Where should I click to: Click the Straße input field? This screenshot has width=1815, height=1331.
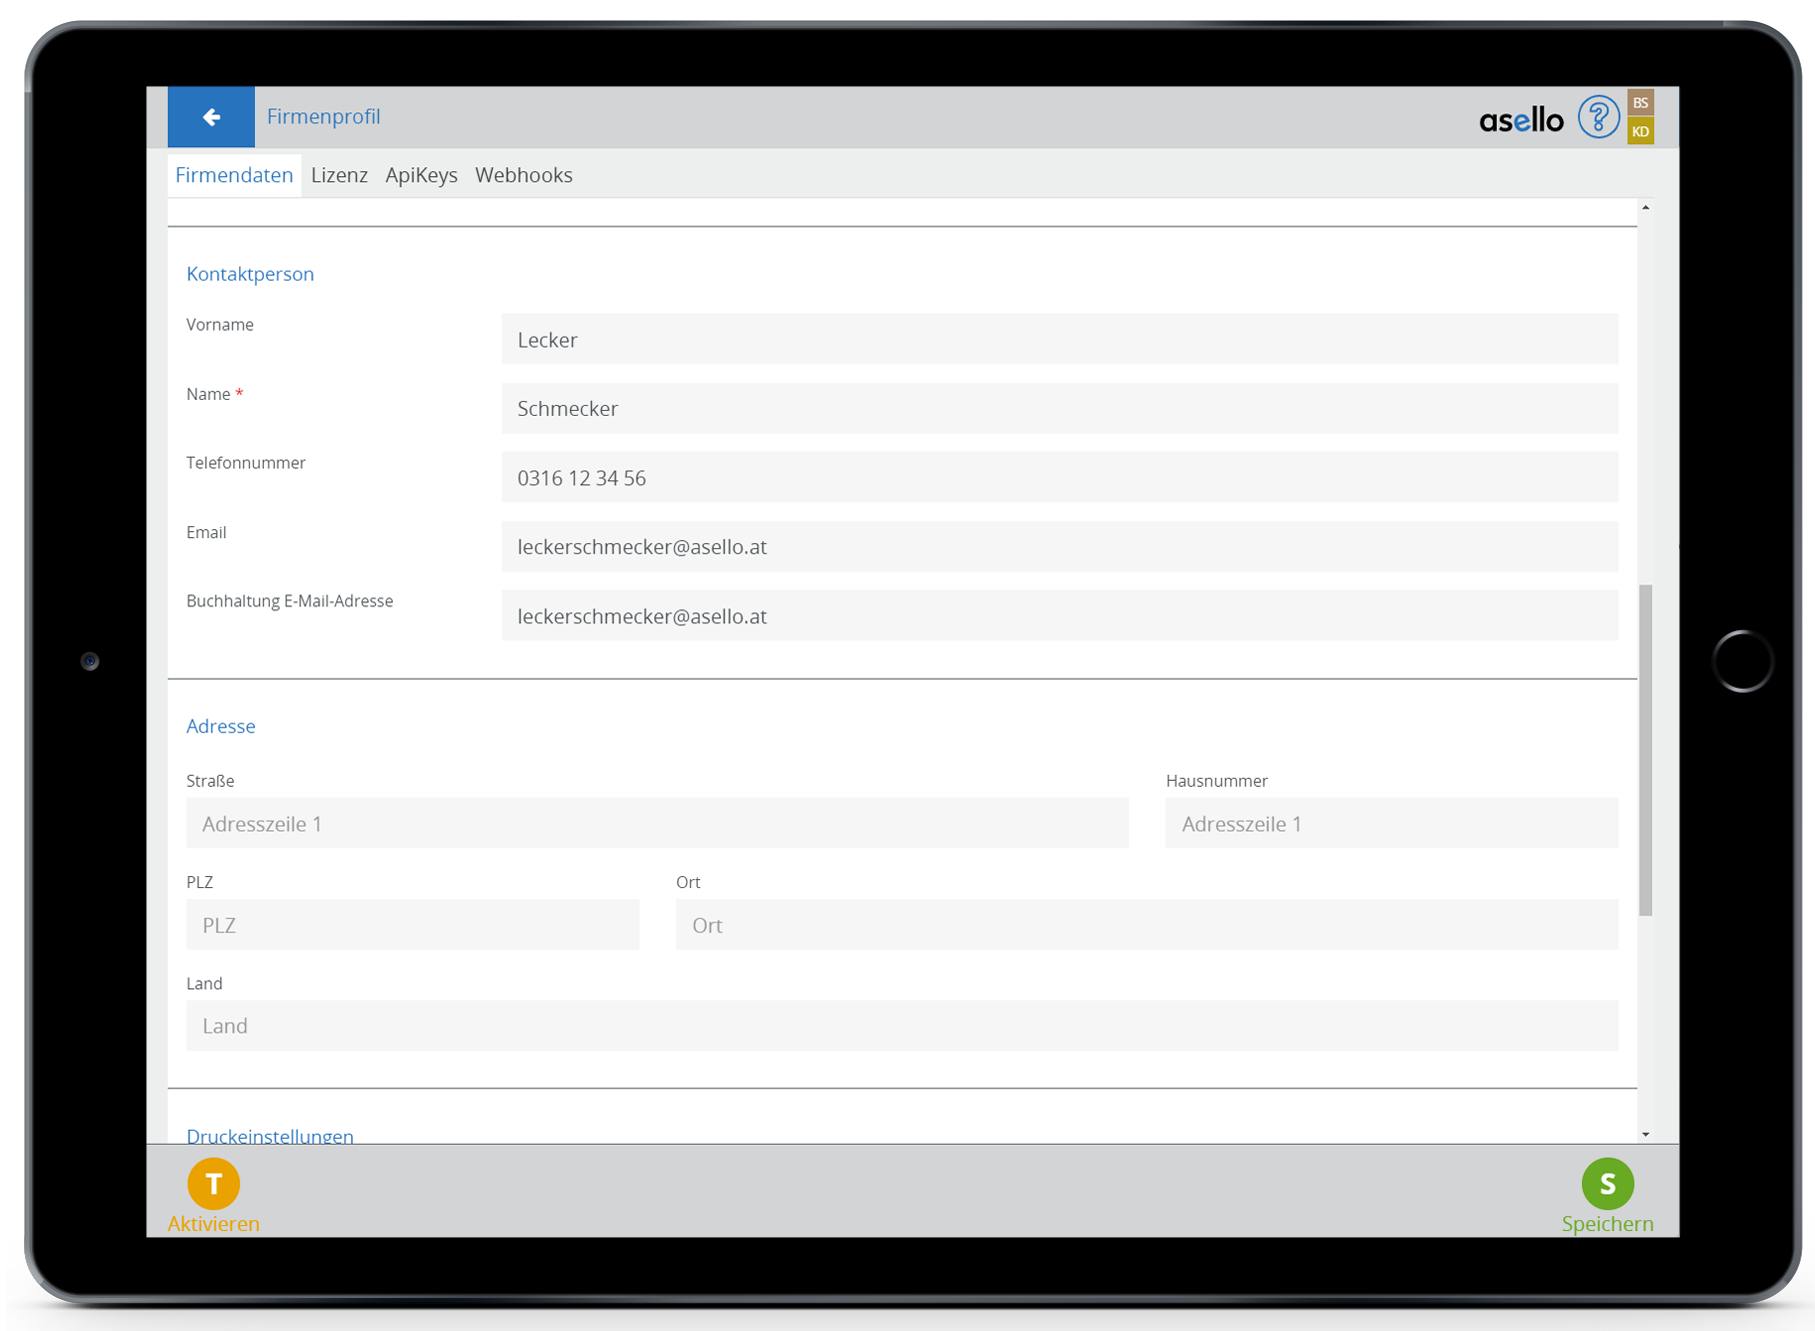point(657,824)
